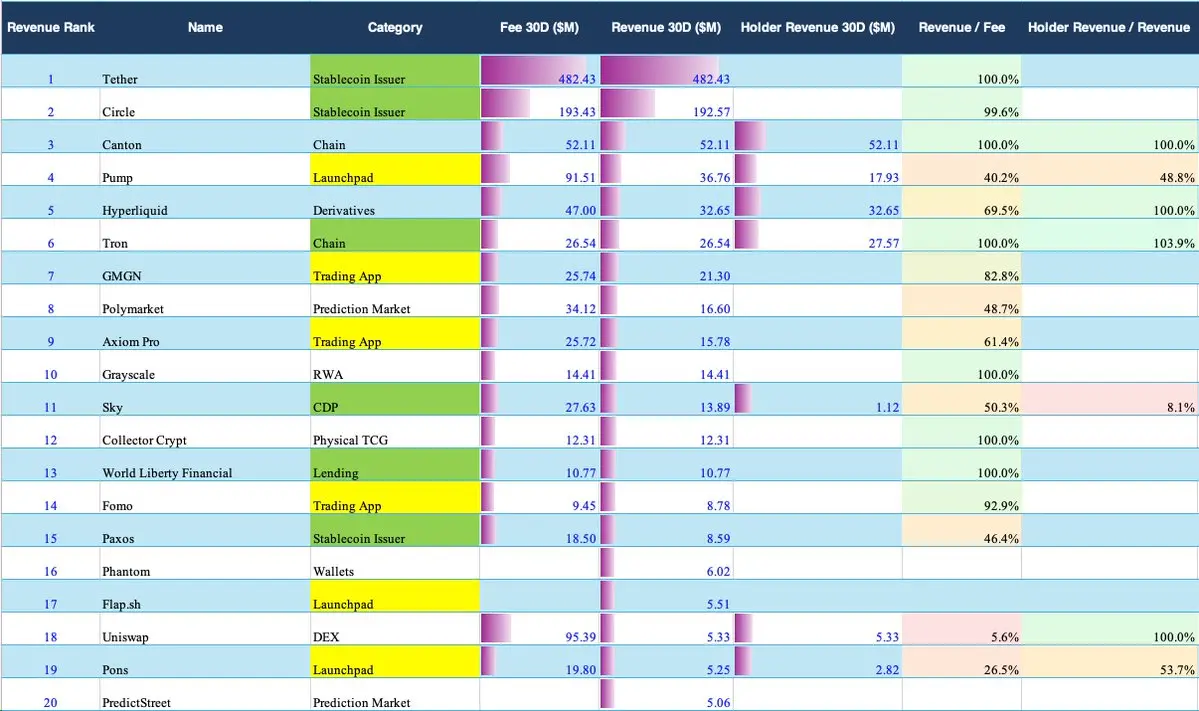Viewport: 1199px width, 711px height.
Task: Select Sky's holder revenue ratio 8.1%
Action: [1181, 407]
